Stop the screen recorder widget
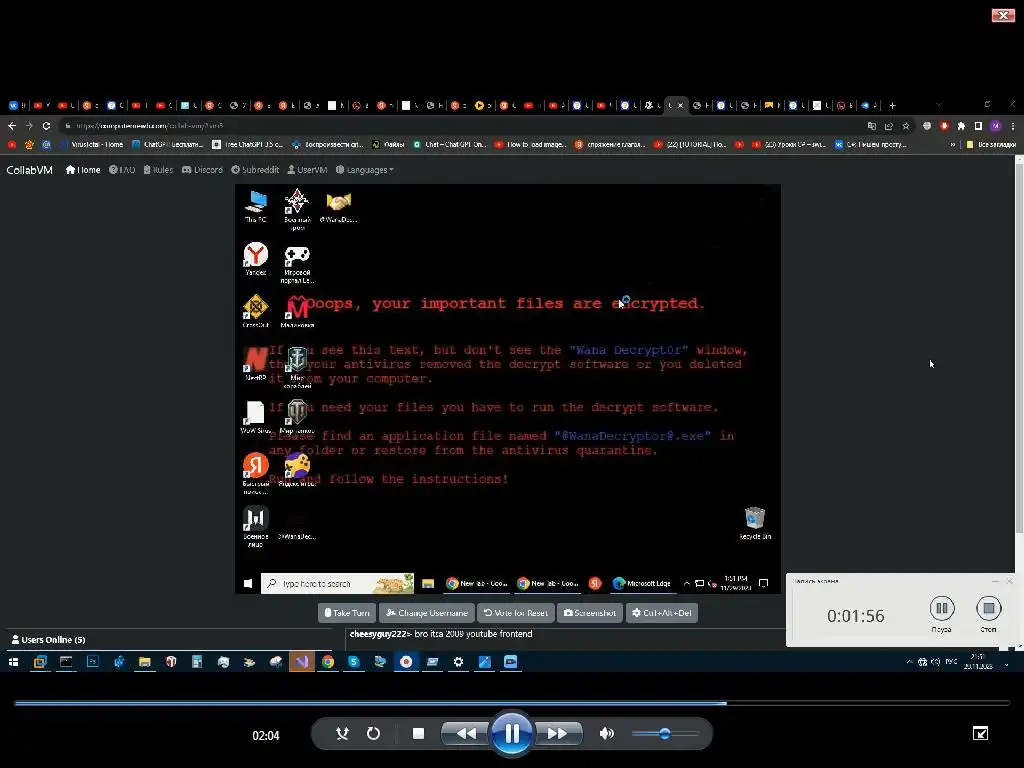1024x768 pixels. click(x=989, y=609)
